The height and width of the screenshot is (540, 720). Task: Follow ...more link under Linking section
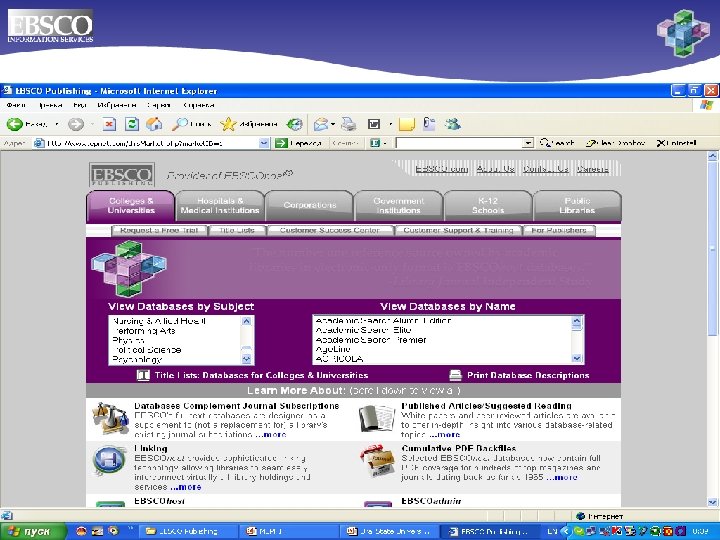(x=186, y=487)
